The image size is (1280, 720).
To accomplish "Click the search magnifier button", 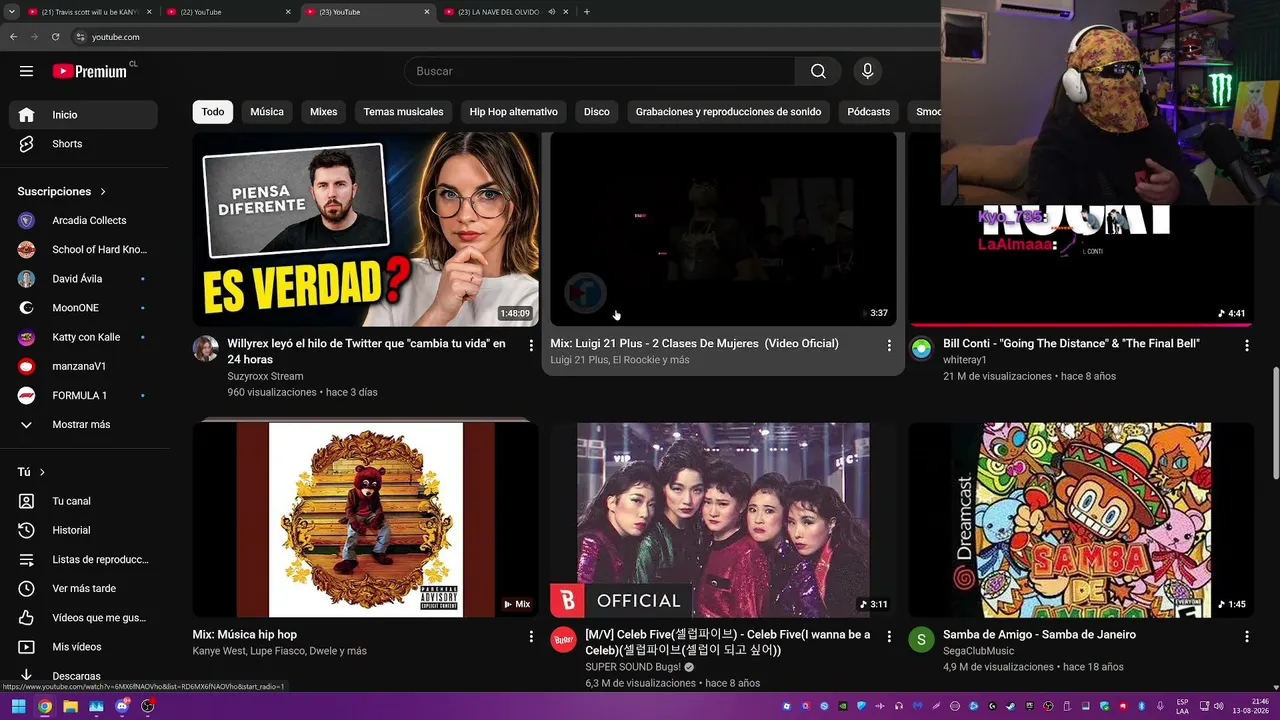I will (818, 71).
